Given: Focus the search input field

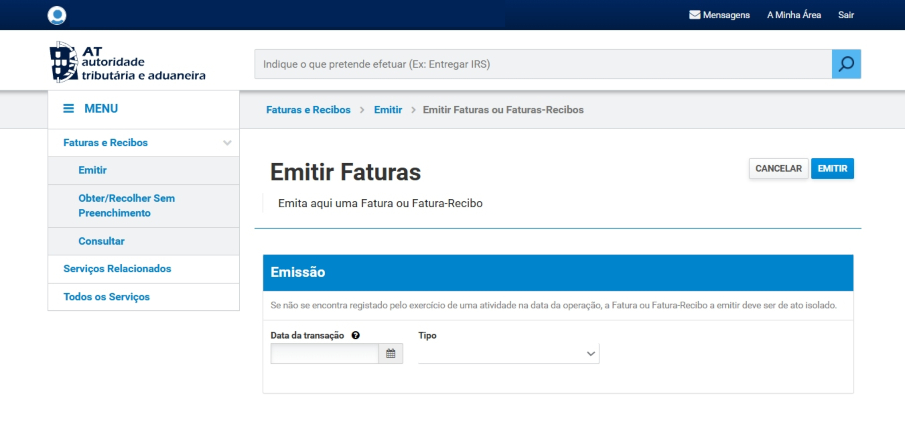Looking at the screenshot, I should [x=543, y=64].
